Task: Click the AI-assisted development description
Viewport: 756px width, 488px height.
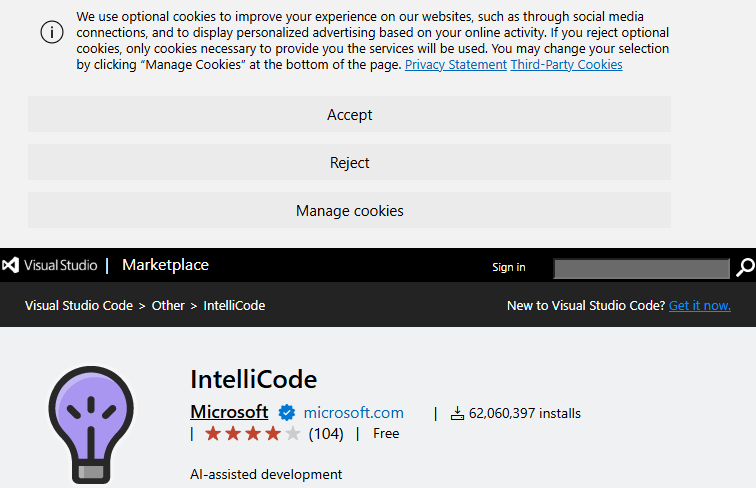Action: 266,474
